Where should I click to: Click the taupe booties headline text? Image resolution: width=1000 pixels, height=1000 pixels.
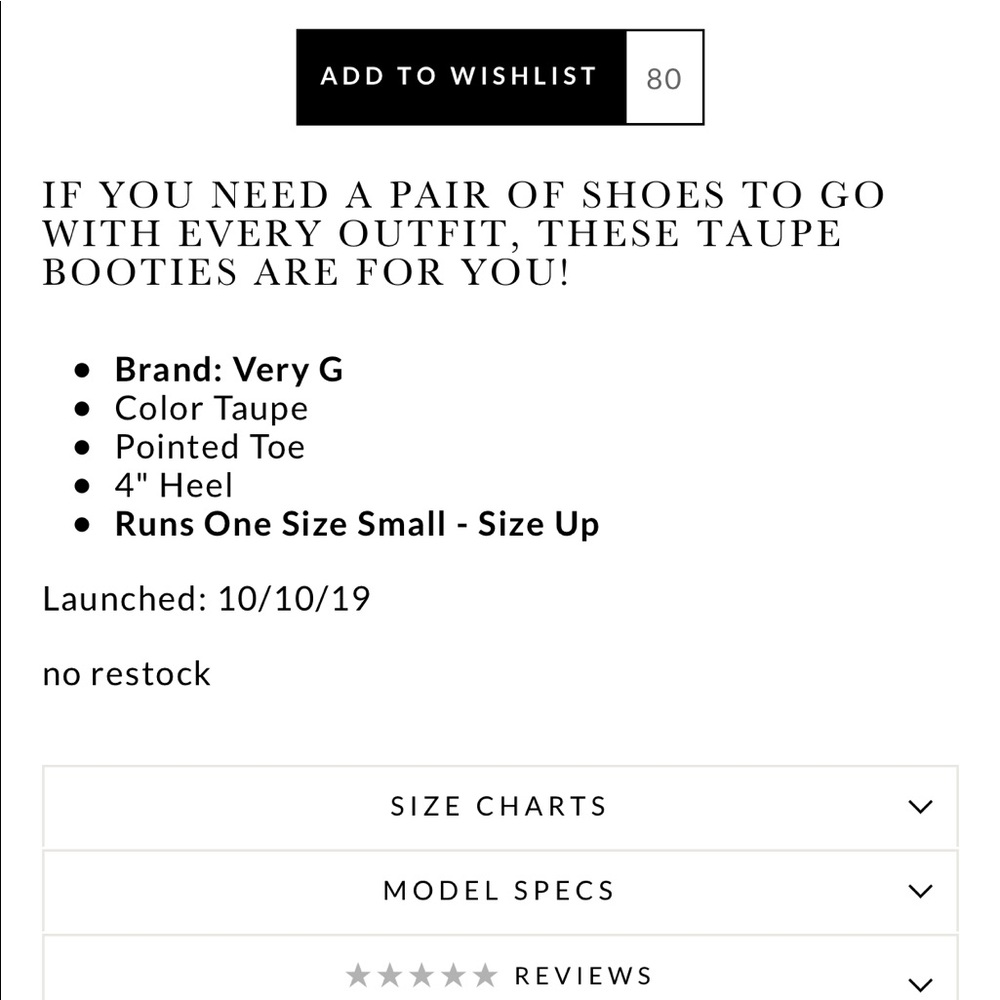(464, 233)
